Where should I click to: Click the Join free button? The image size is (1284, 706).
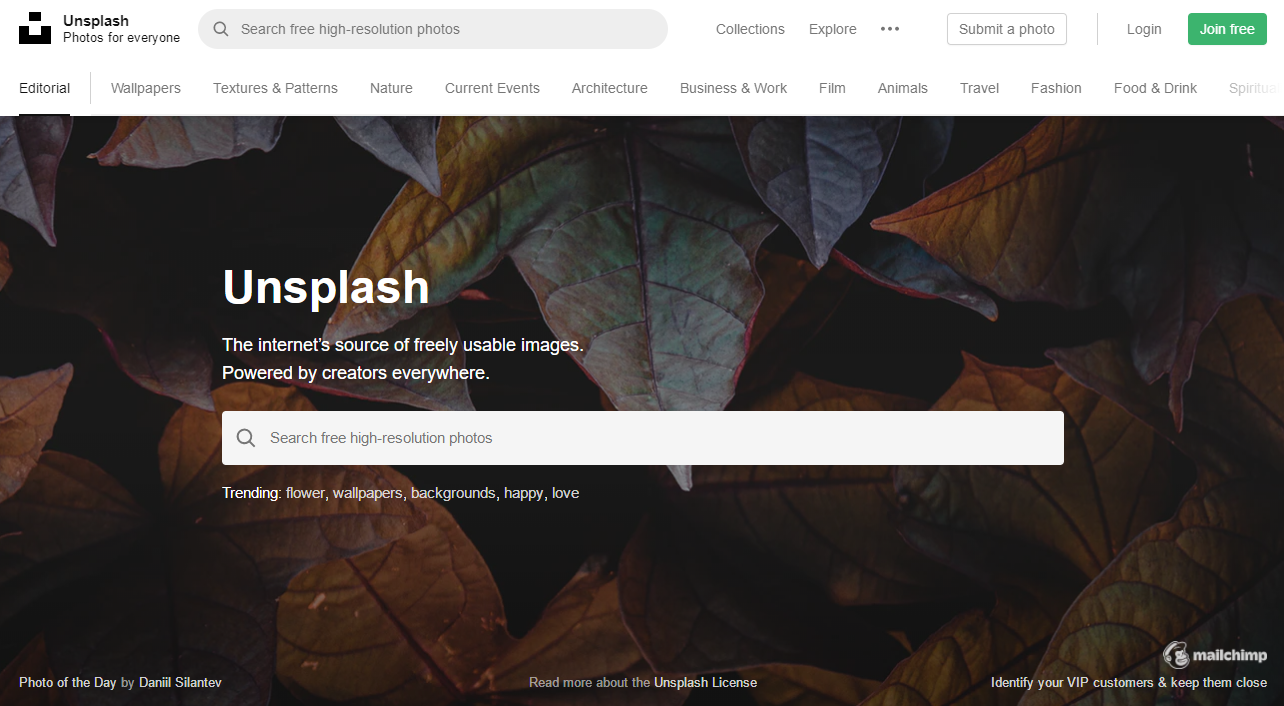[x=1227, y=29]
